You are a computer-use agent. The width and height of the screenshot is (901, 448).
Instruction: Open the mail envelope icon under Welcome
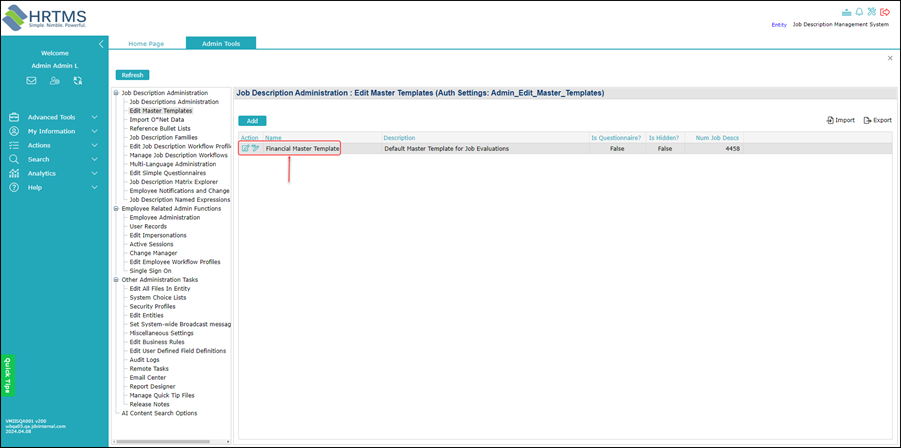(x=32, y=81)
